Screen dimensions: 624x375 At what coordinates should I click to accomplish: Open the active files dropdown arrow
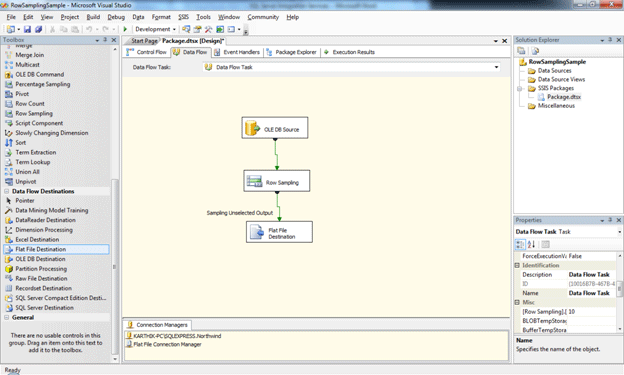(495, 41)
